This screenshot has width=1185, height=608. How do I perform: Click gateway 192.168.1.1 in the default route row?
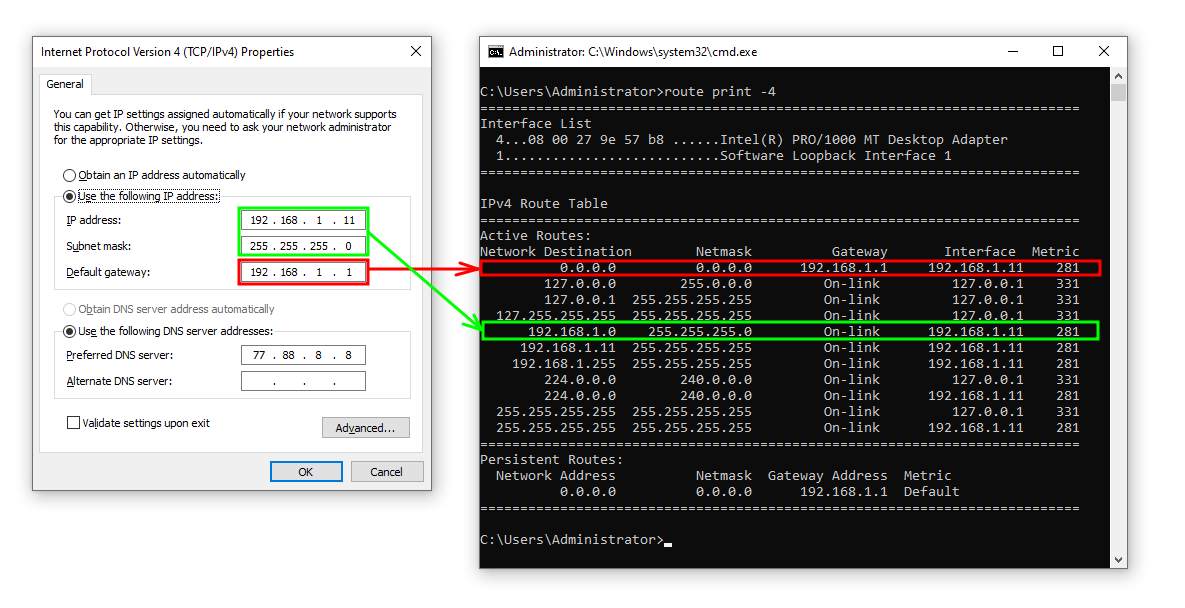843,267
